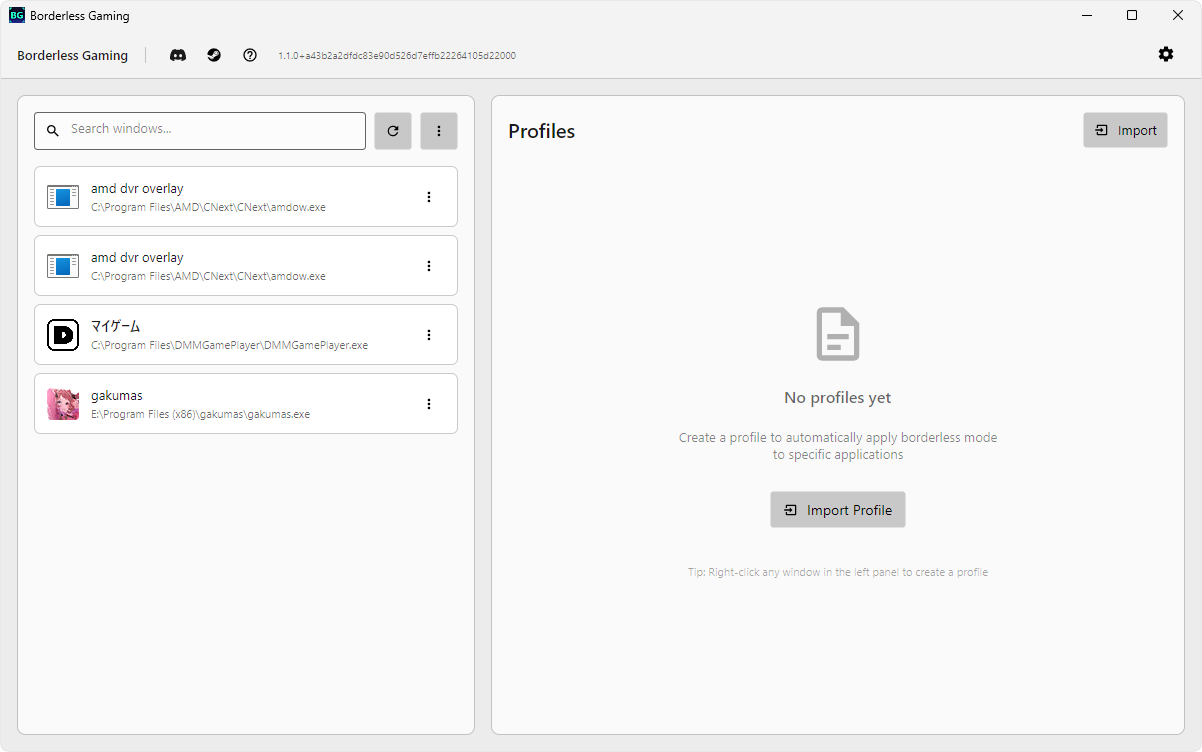
Task: Open settings via the gear icon
Action: [x=1166, y=54]
